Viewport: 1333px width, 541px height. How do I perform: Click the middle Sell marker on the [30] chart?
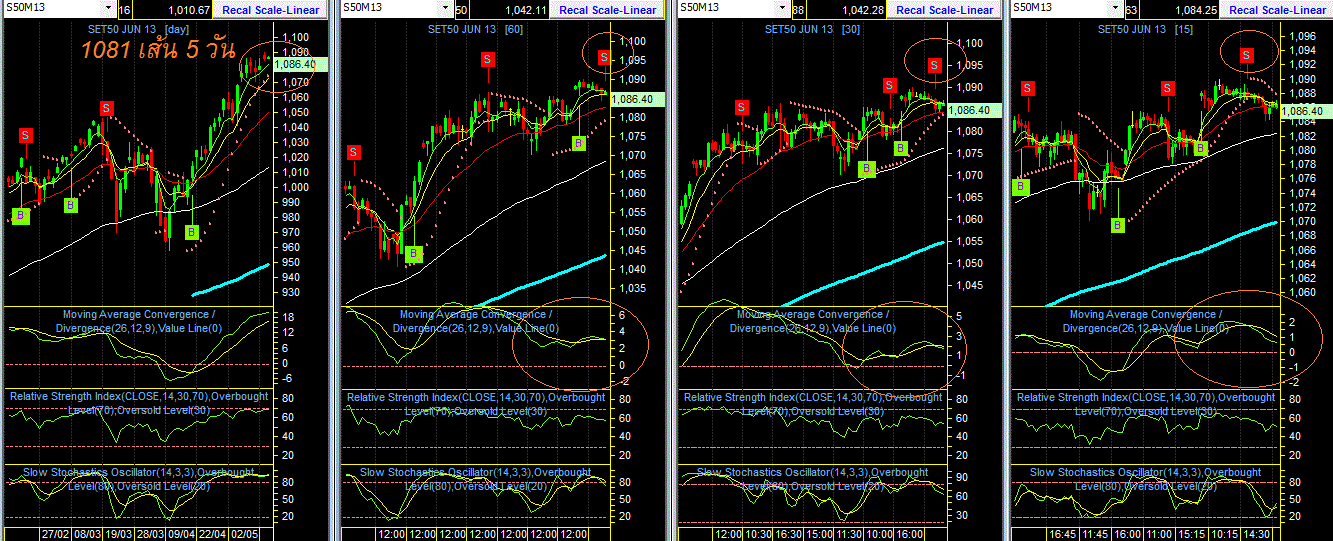coord(889,85)
